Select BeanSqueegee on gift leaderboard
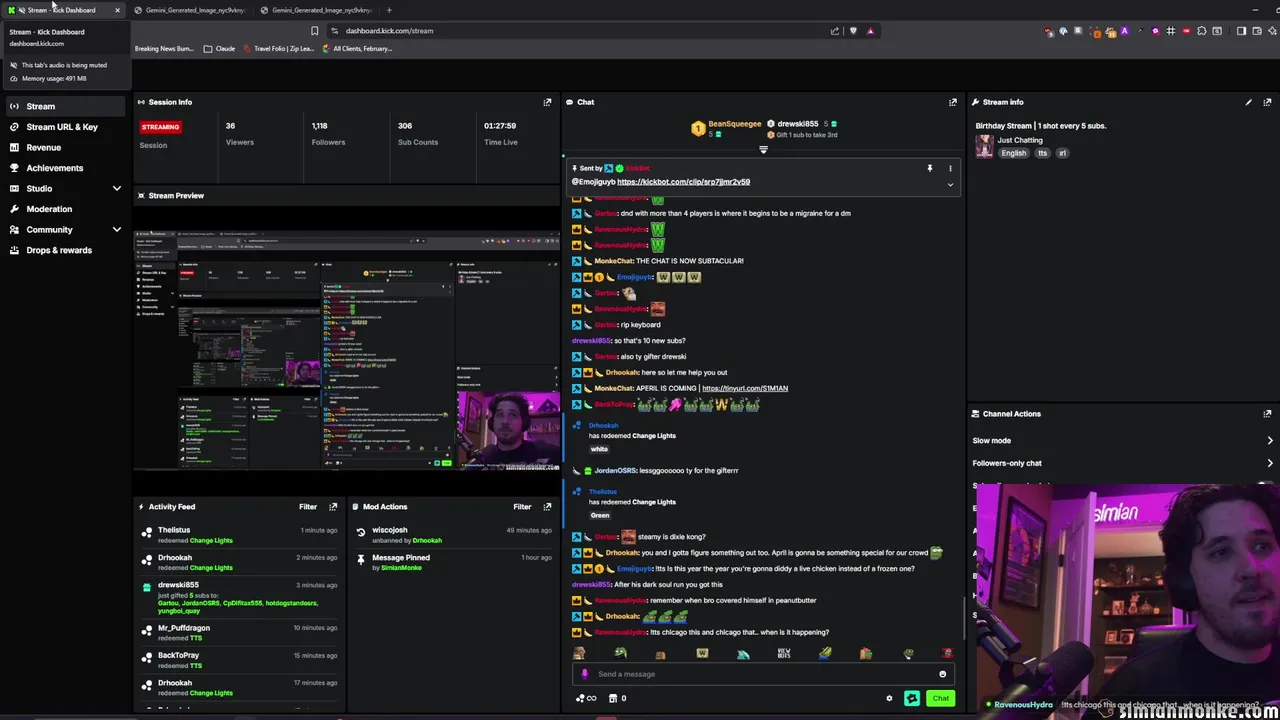The image size is (1280, 720). 735,124
